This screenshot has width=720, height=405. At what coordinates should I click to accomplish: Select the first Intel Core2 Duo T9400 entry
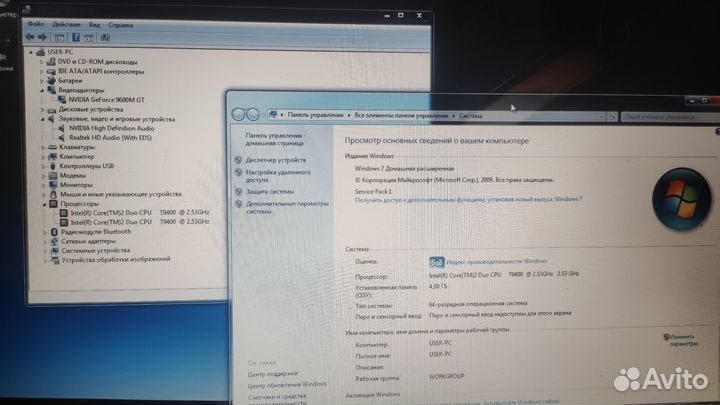coord(140,212)
